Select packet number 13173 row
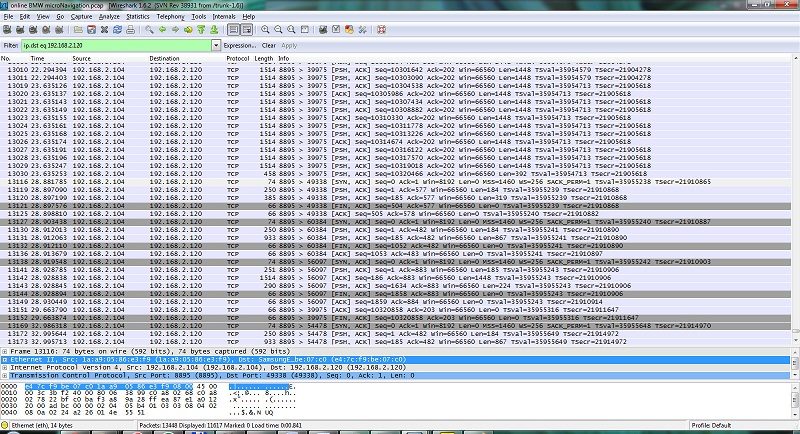This screenshot has height=434, width=800. tap(395, 342)
